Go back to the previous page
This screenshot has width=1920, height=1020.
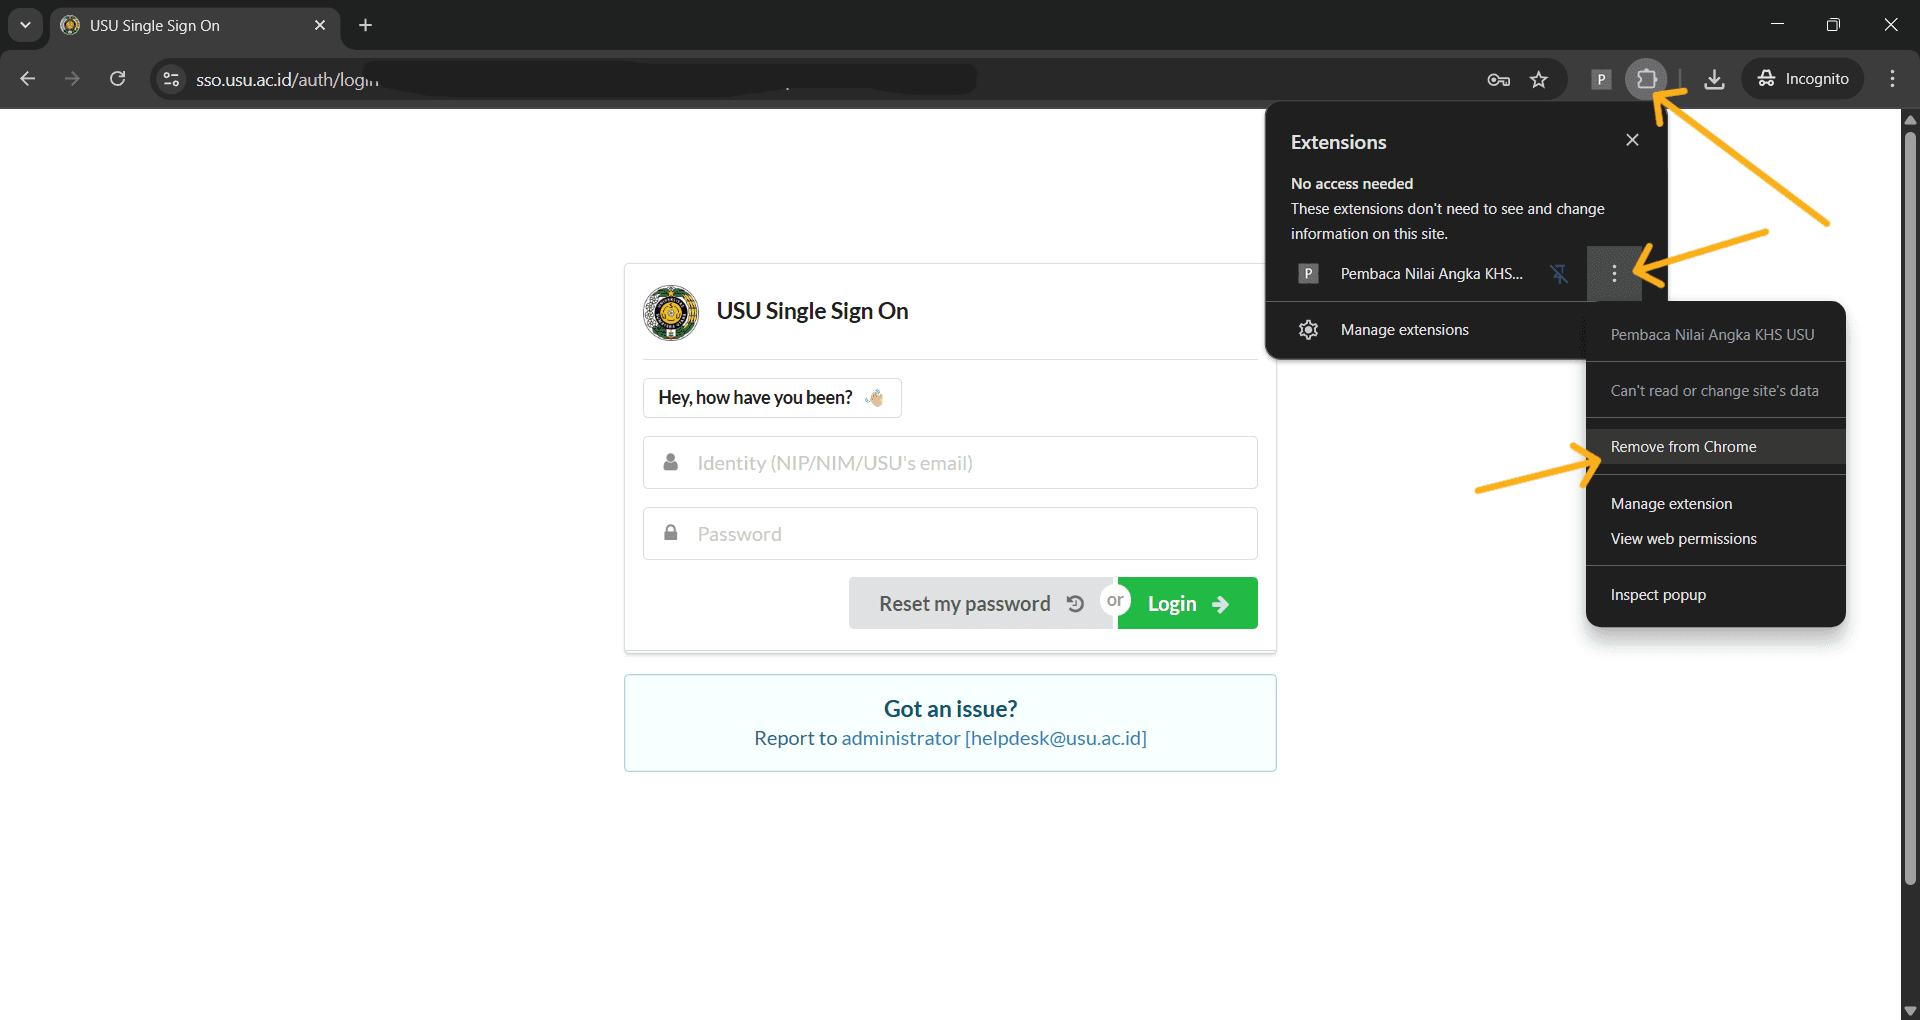28,78
